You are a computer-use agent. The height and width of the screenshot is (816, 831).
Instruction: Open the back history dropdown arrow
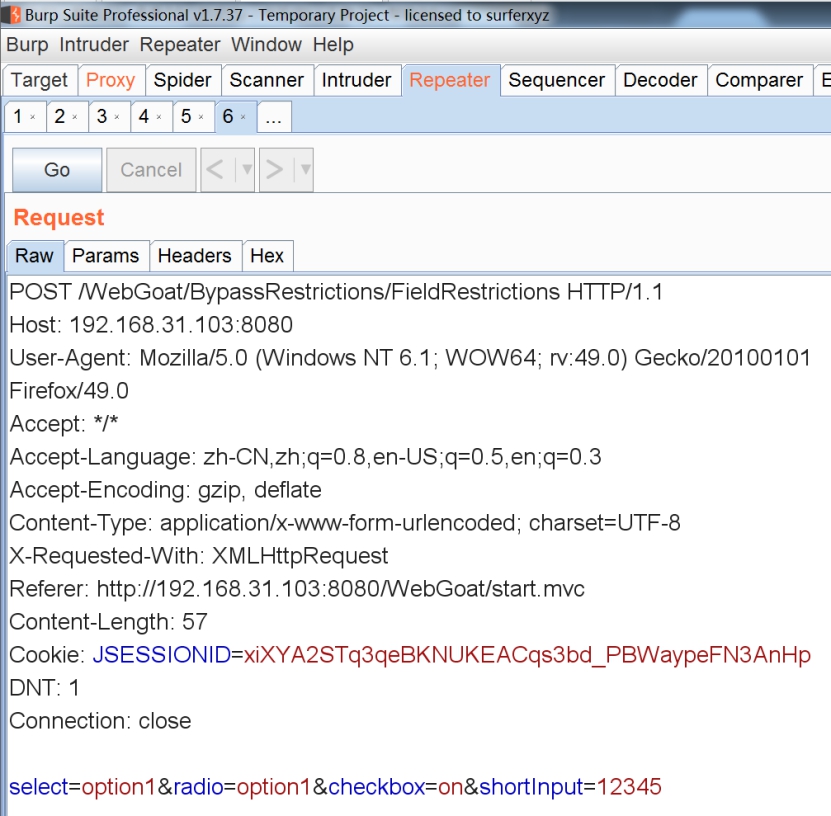click(x=246, y=170)
